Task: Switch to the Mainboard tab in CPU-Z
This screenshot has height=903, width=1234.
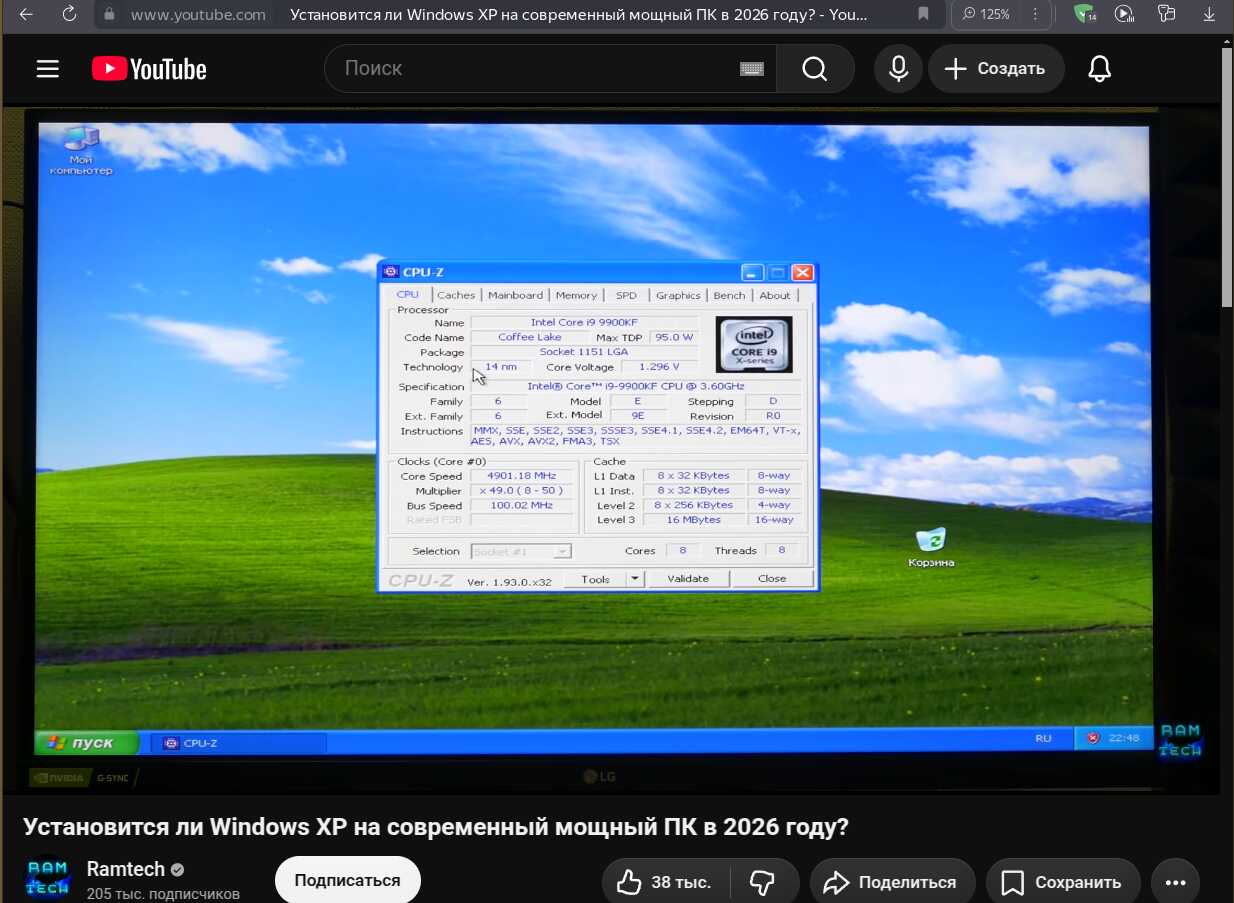Action: [515, 295]
